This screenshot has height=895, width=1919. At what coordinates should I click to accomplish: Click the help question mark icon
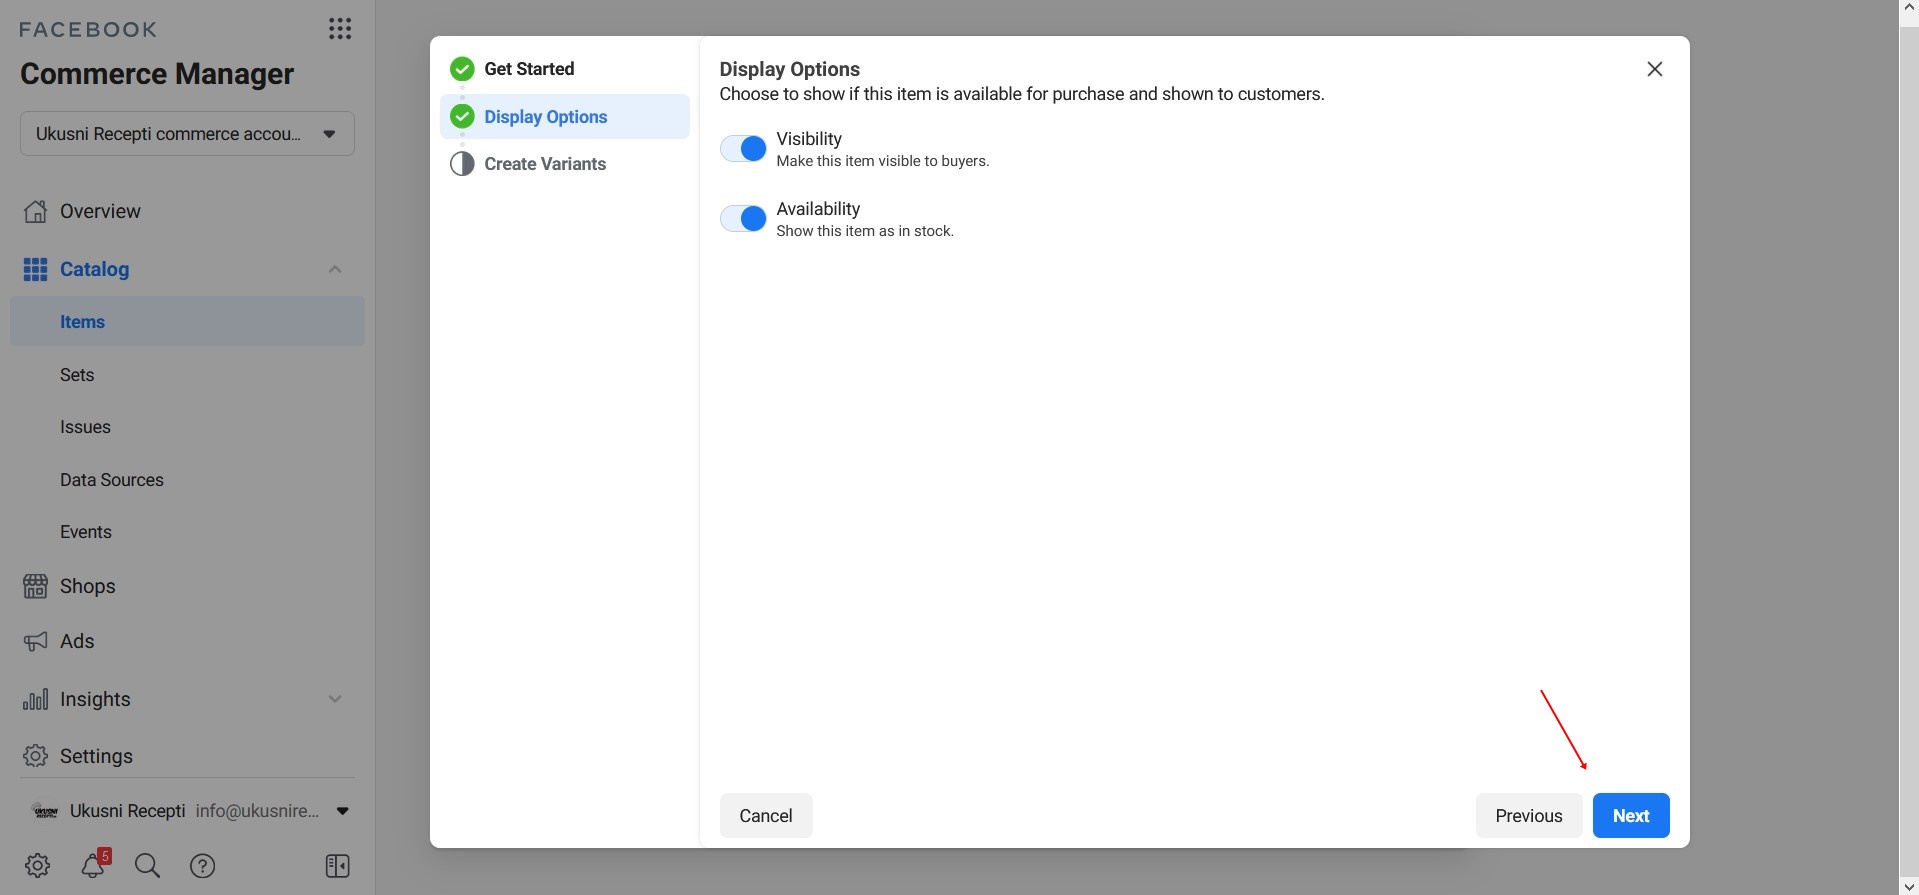[203, 866]
